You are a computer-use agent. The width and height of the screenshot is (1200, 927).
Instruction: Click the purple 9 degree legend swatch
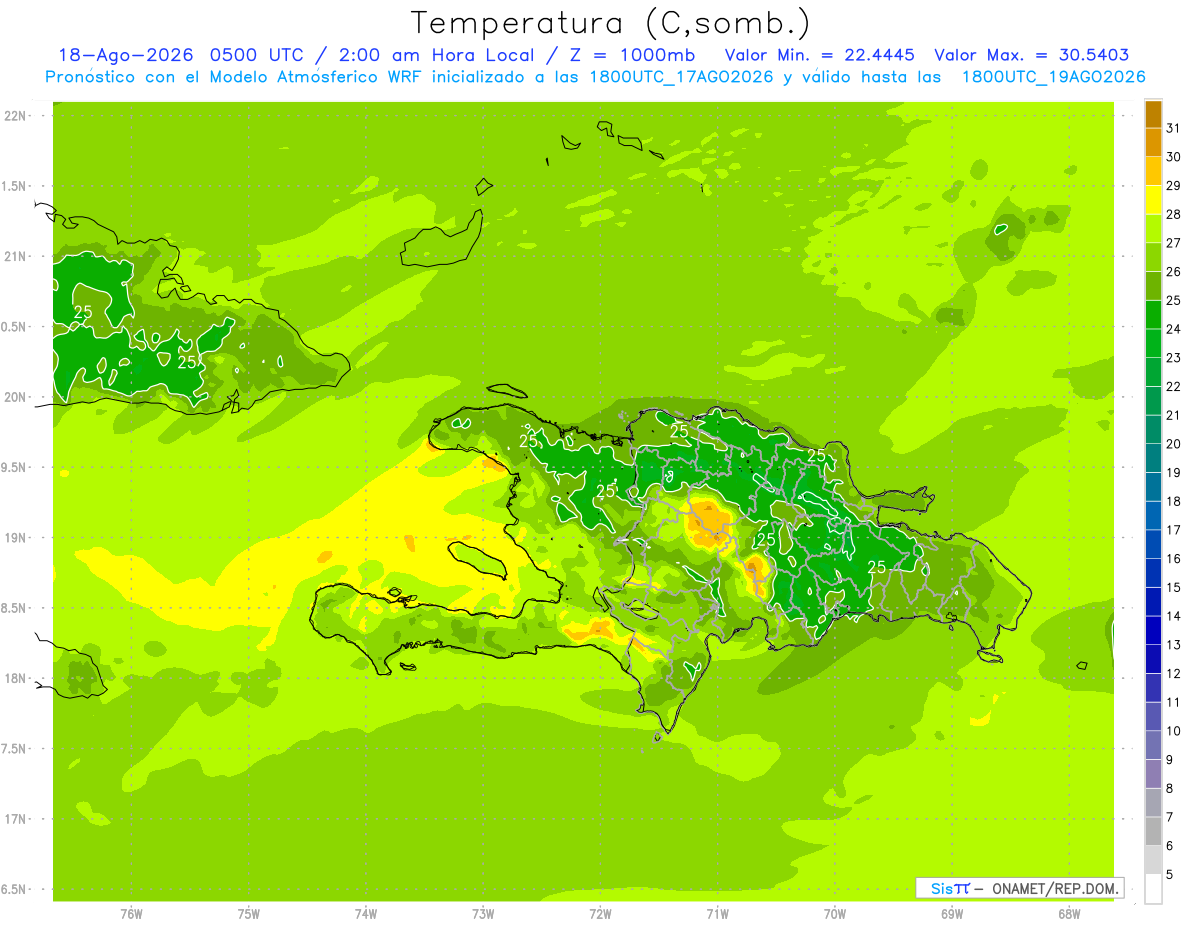1153,746
